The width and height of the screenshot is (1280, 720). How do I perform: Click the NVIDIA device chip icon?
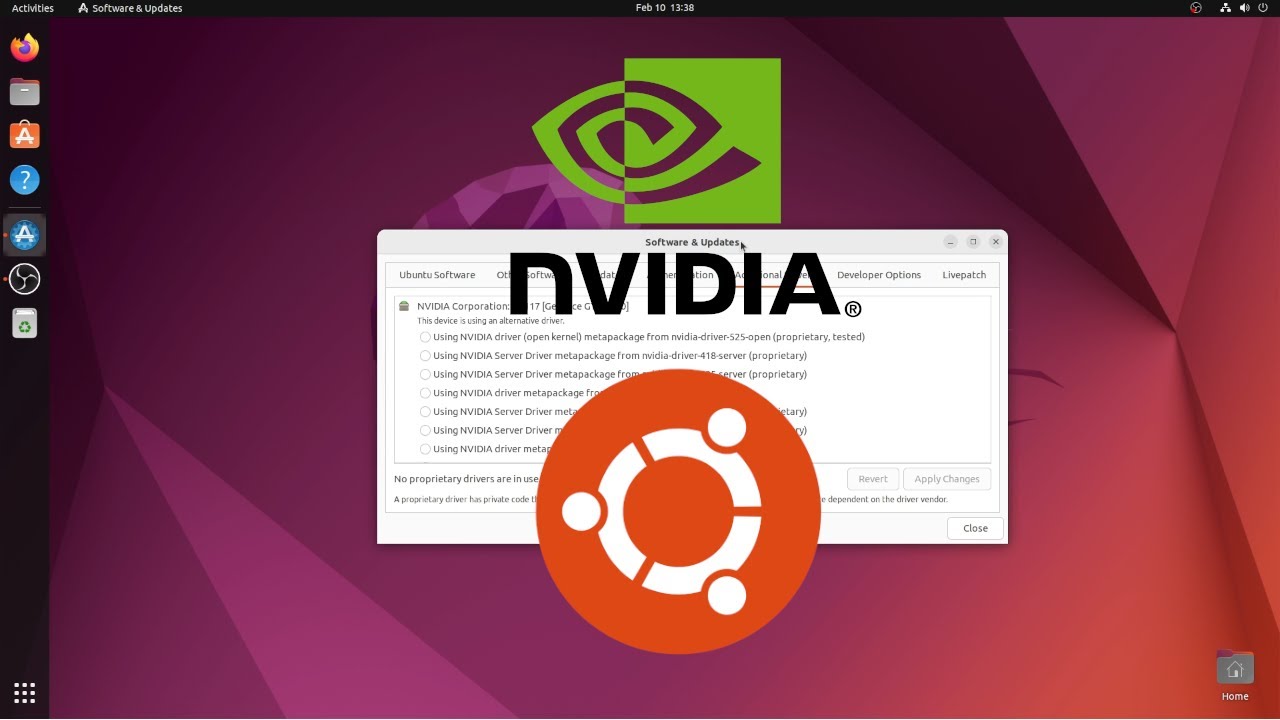pyautogui.click(x=404, y=306)
